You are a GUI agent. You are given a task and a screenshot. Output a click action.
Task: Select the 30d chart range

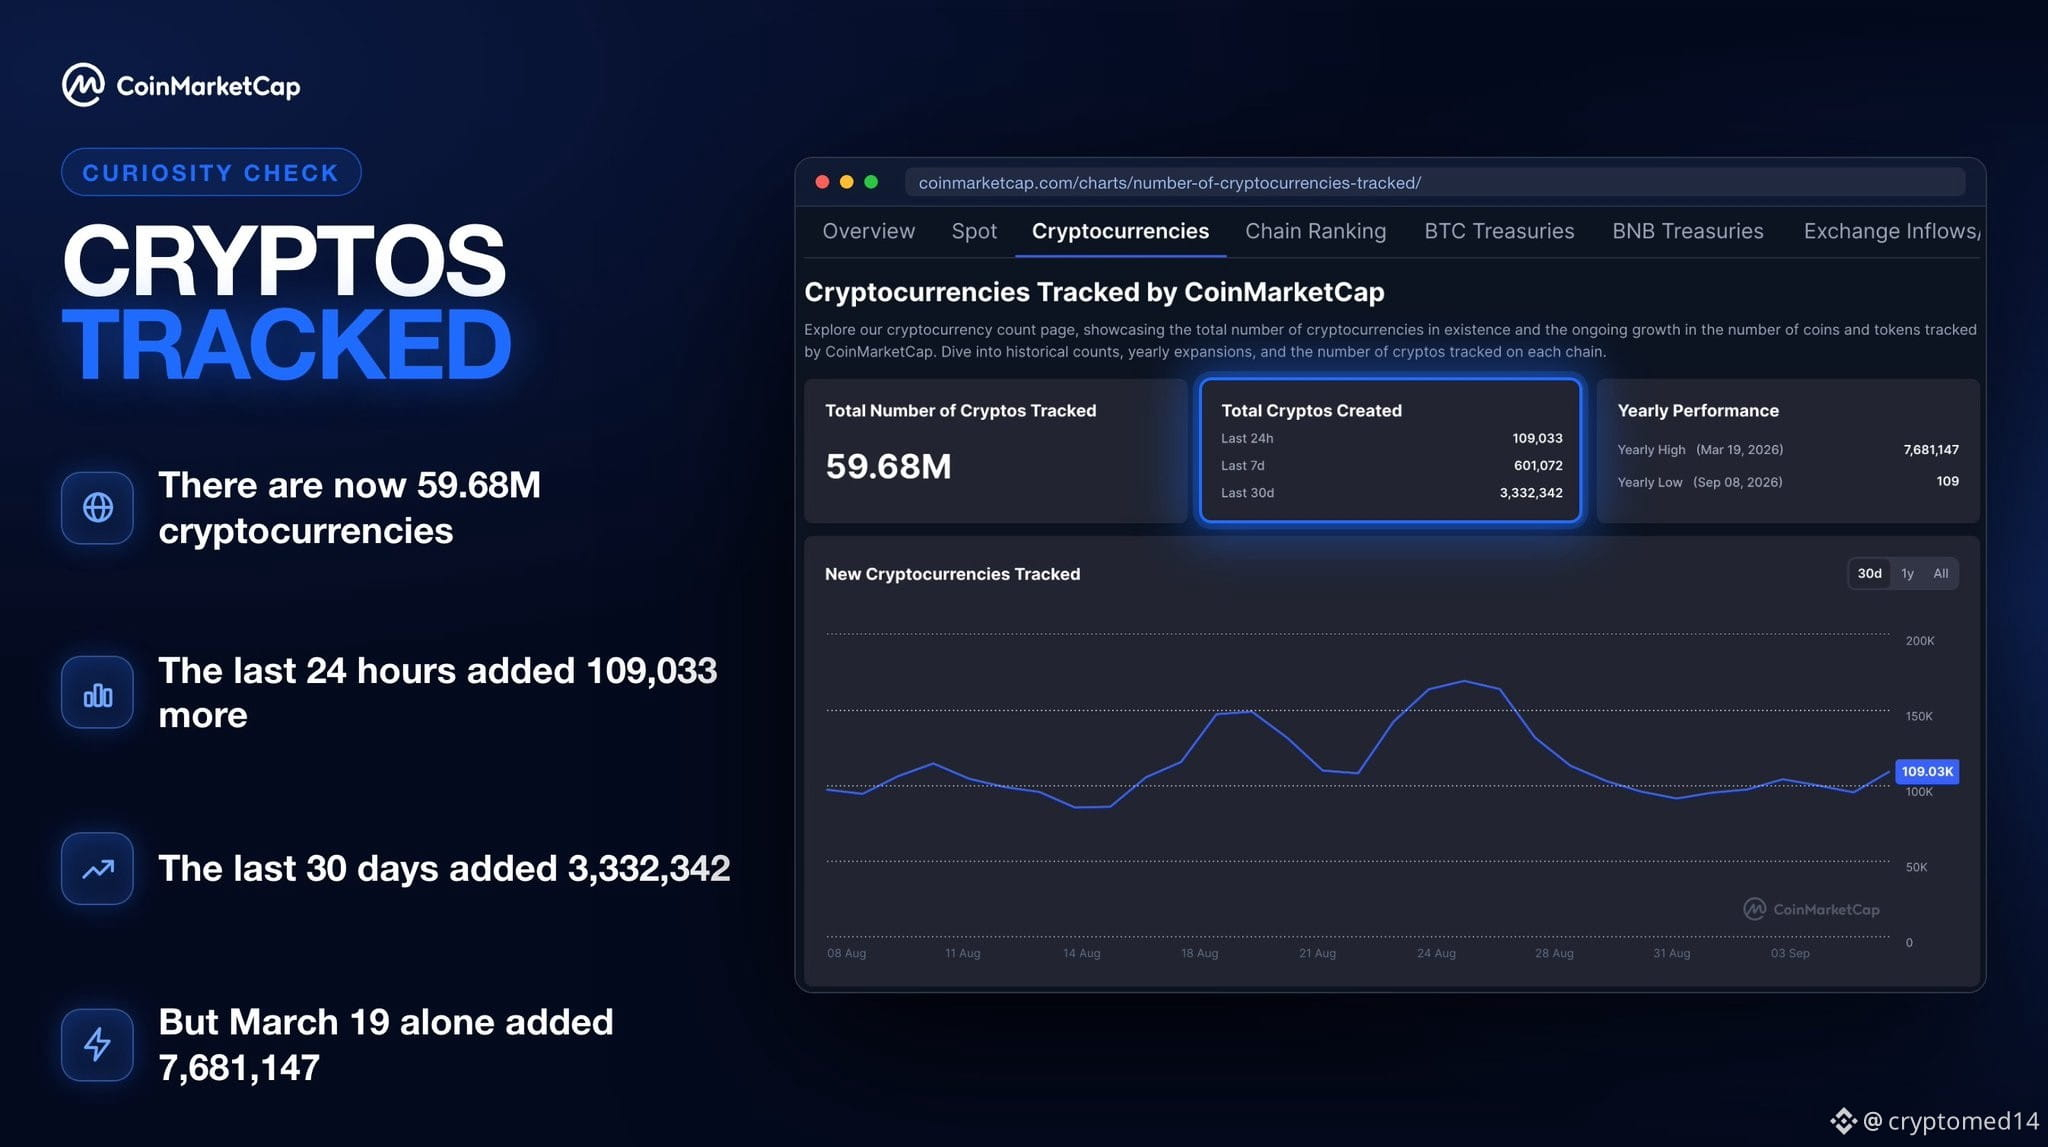(1869, 574)
